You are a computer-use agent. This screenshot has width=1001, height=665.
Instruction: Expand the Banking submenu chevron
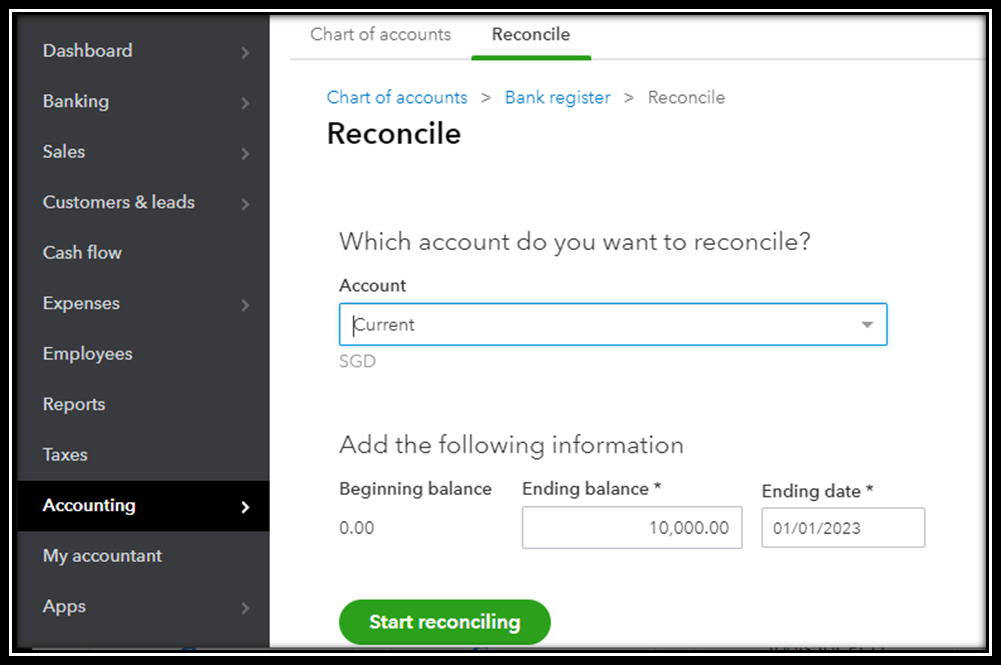pos(245,102)
